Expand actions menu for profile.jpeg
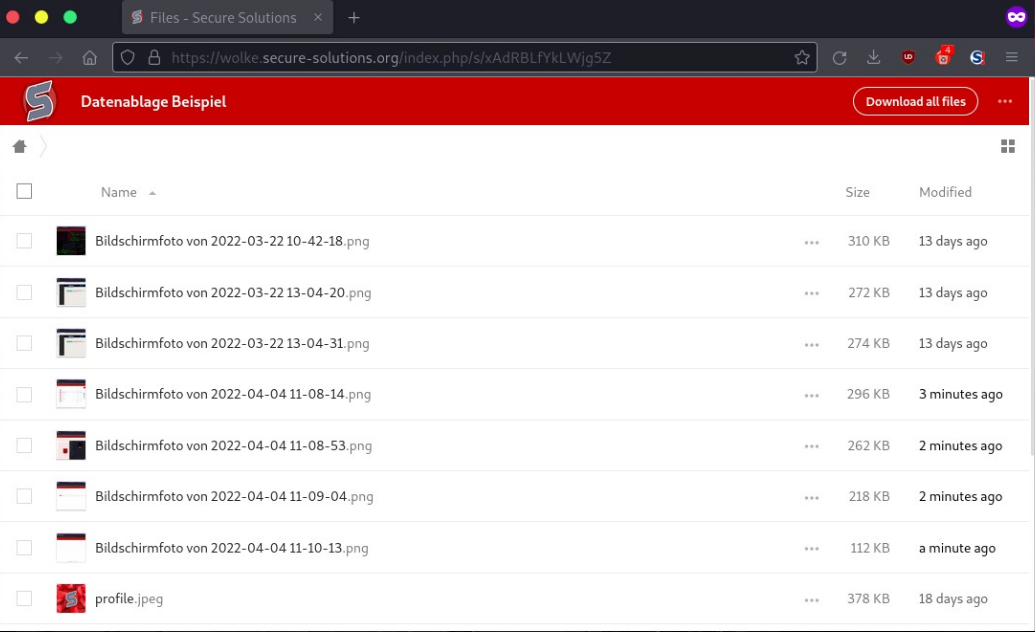 point(811,600)
